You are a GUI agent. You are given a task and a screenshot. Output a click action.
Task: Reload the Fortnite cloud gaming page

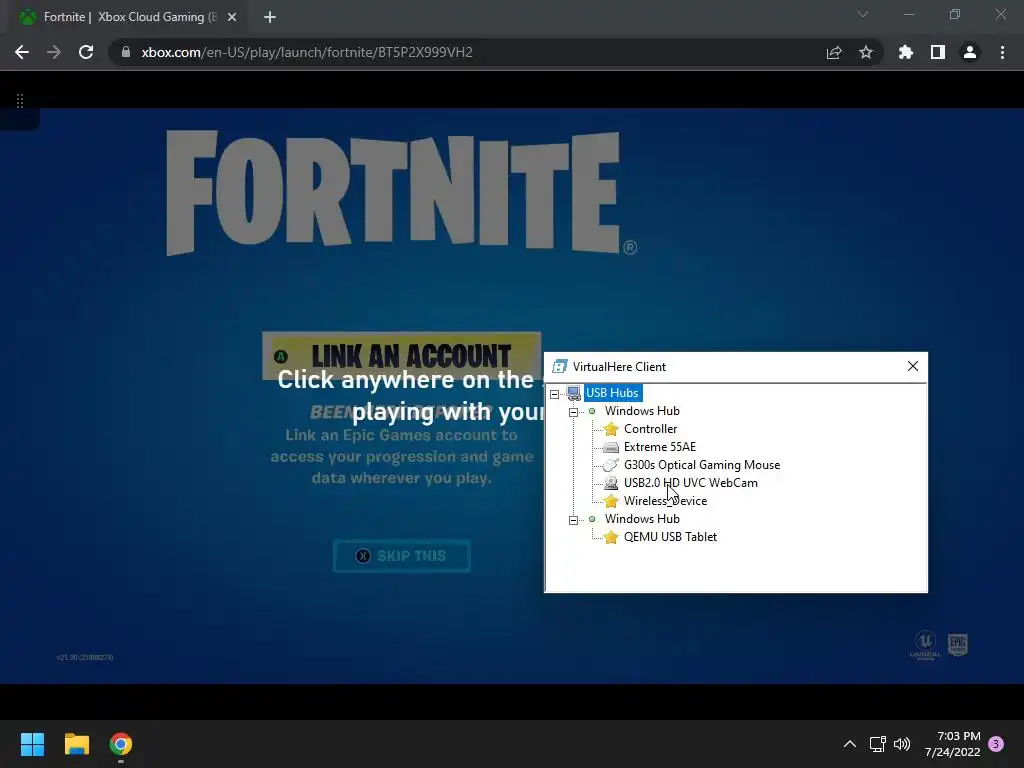tap(86, 52)
